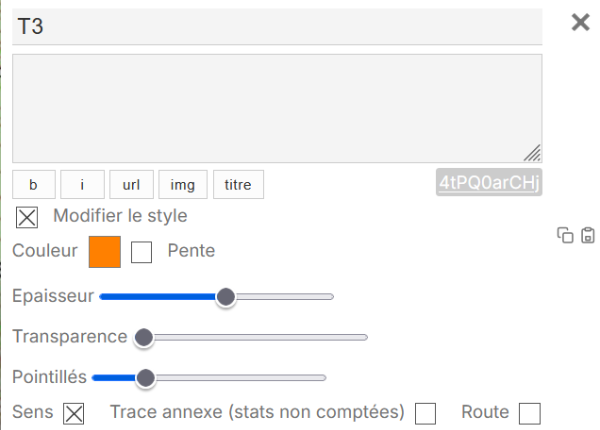Click the paste style clipboard icon
600x430 pixels.
click(588, 236)
